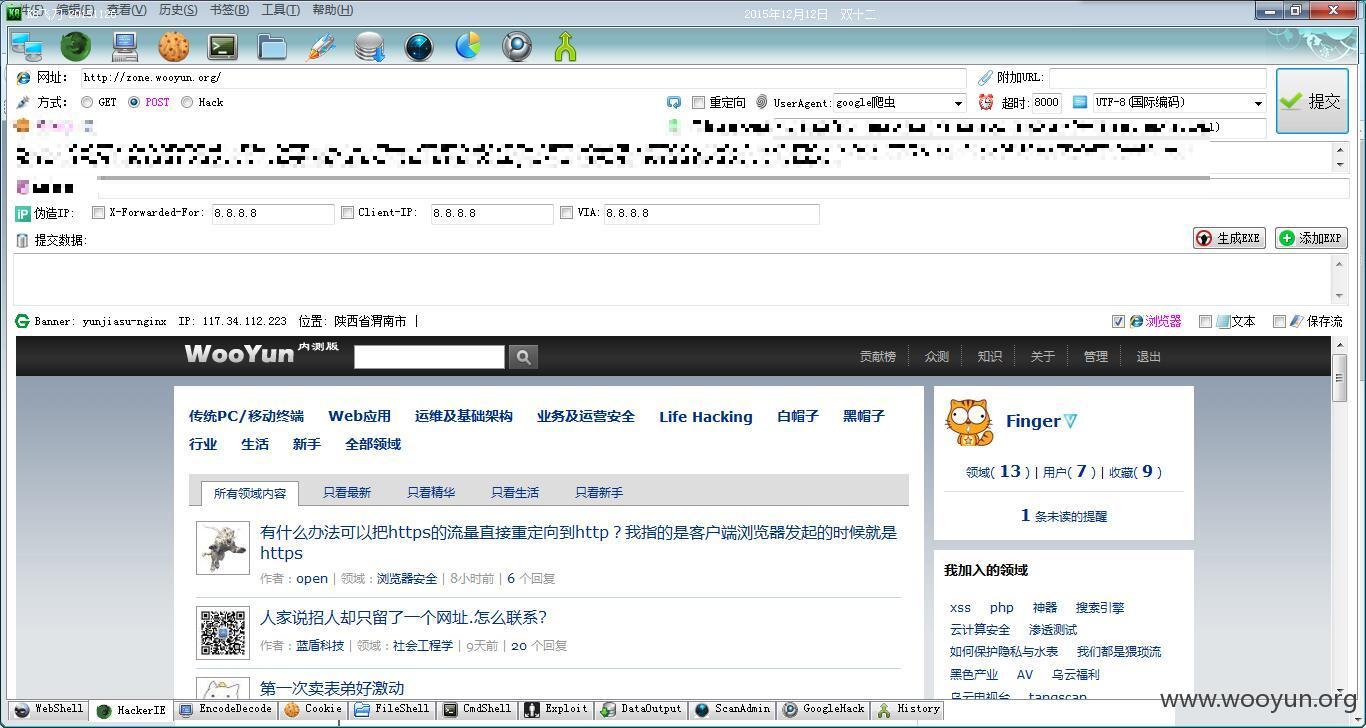Tick the Client-IP checkbox

pos(347,212)
